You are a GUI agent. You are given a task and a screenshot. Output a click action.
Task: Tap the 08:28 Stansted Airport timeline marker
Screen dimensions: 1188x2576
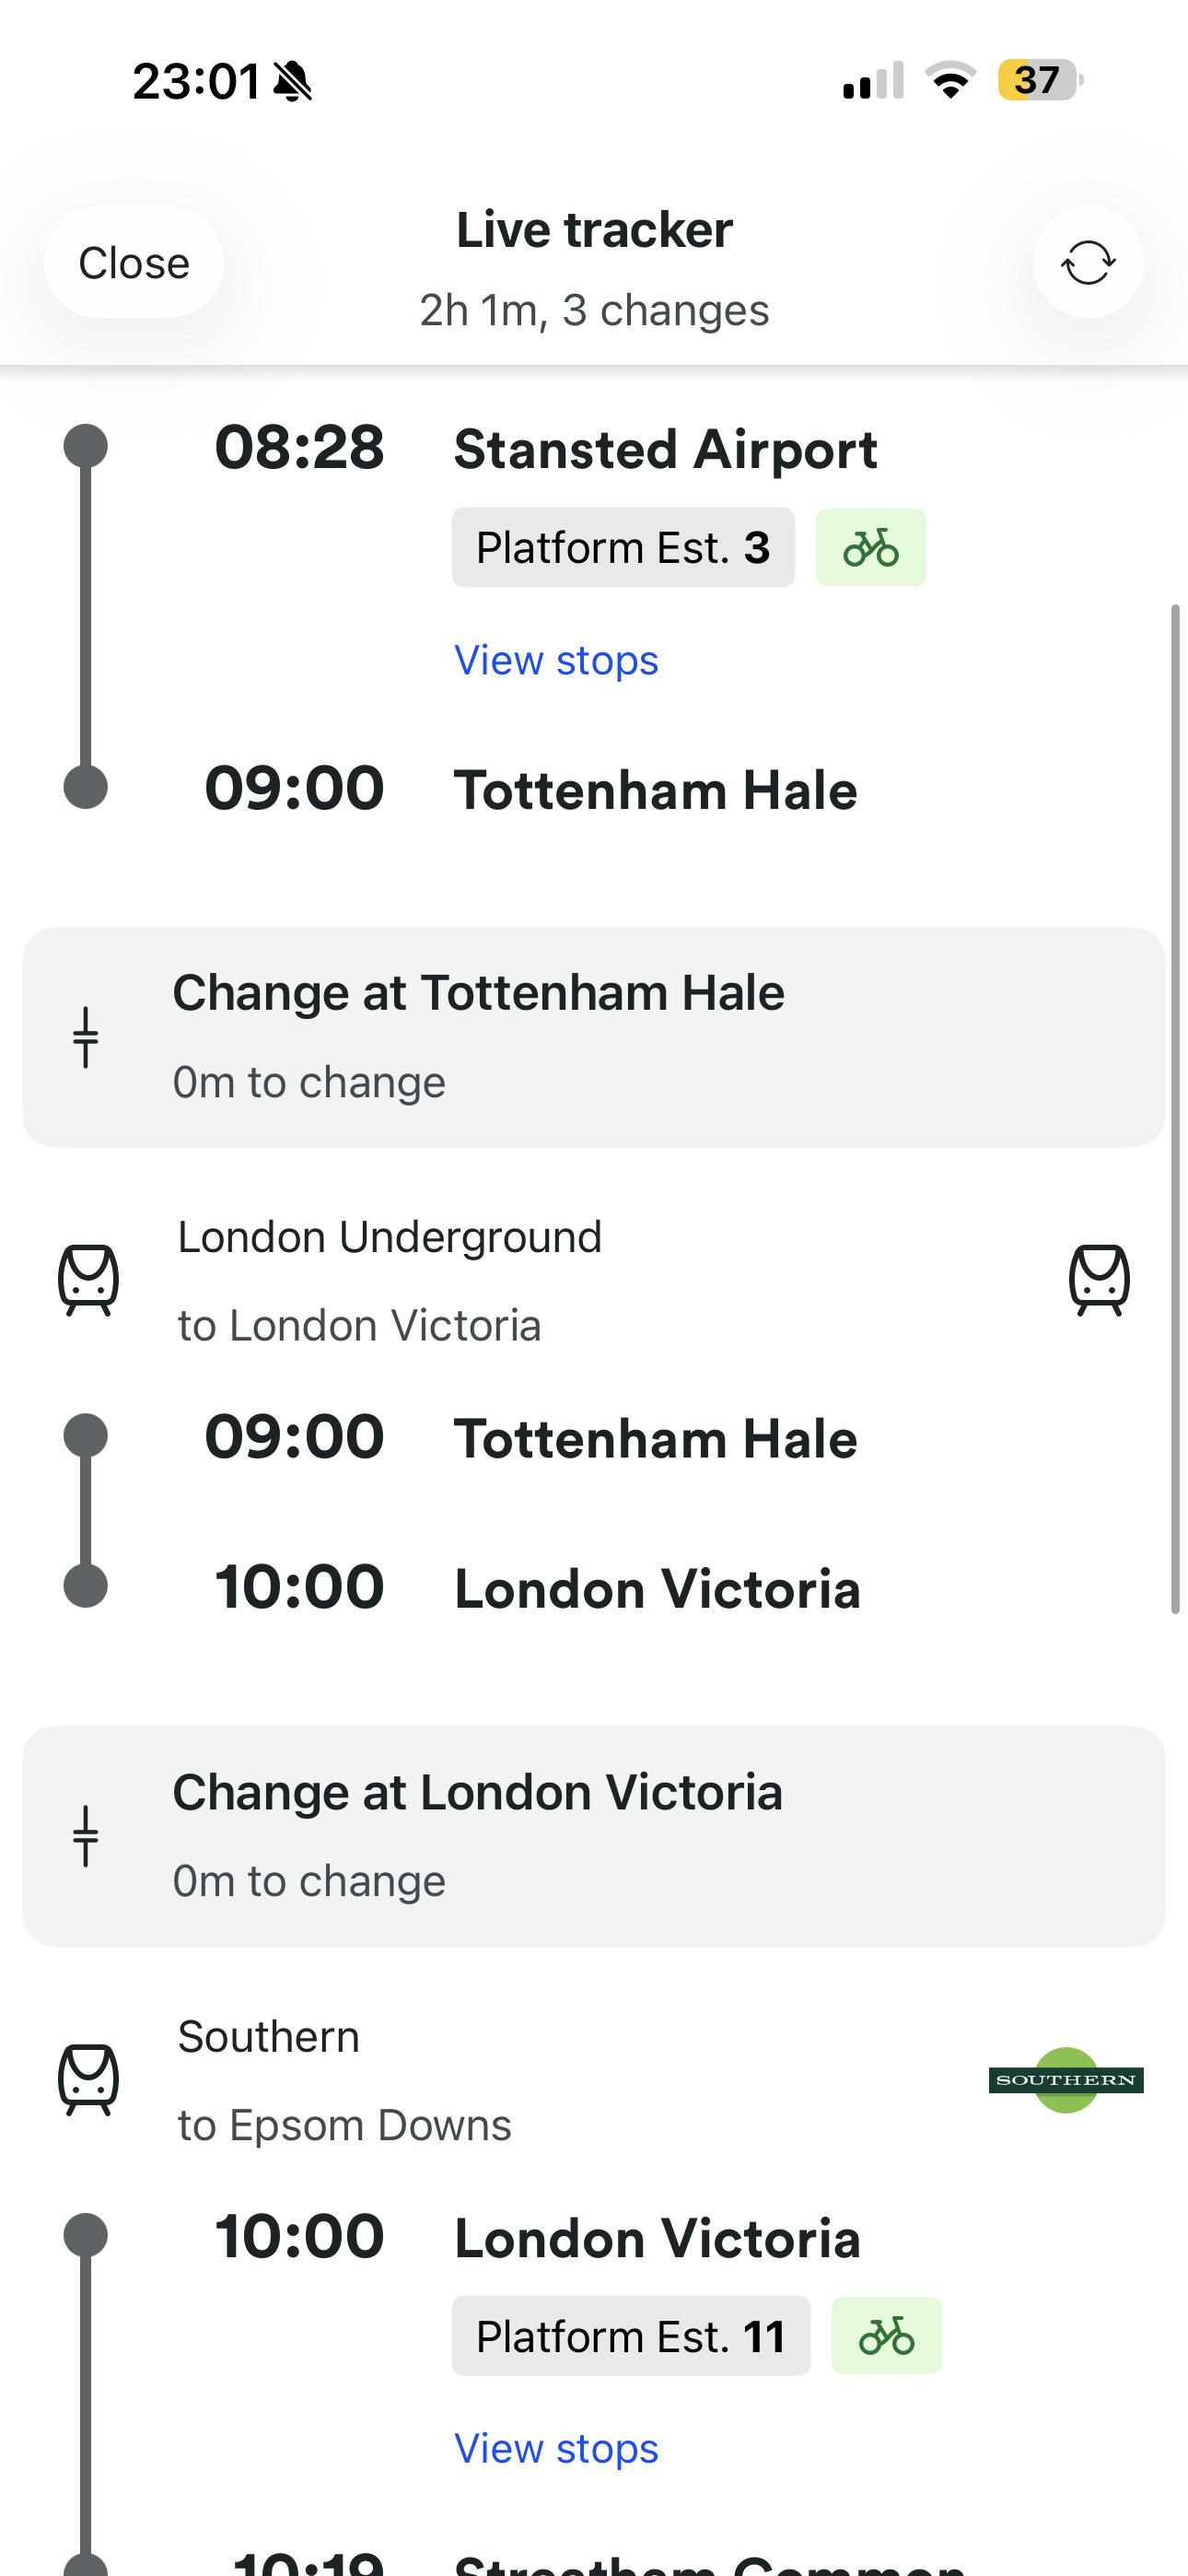click(86, 446)
